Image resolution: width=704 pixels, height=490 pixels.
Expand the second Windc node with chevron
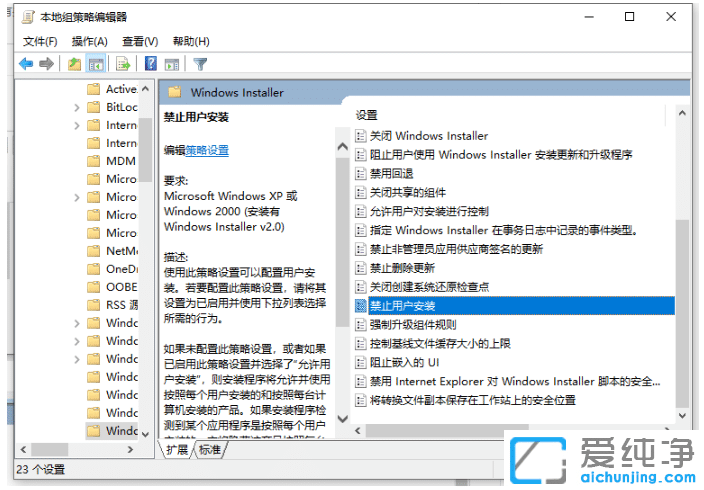(77, 341)
